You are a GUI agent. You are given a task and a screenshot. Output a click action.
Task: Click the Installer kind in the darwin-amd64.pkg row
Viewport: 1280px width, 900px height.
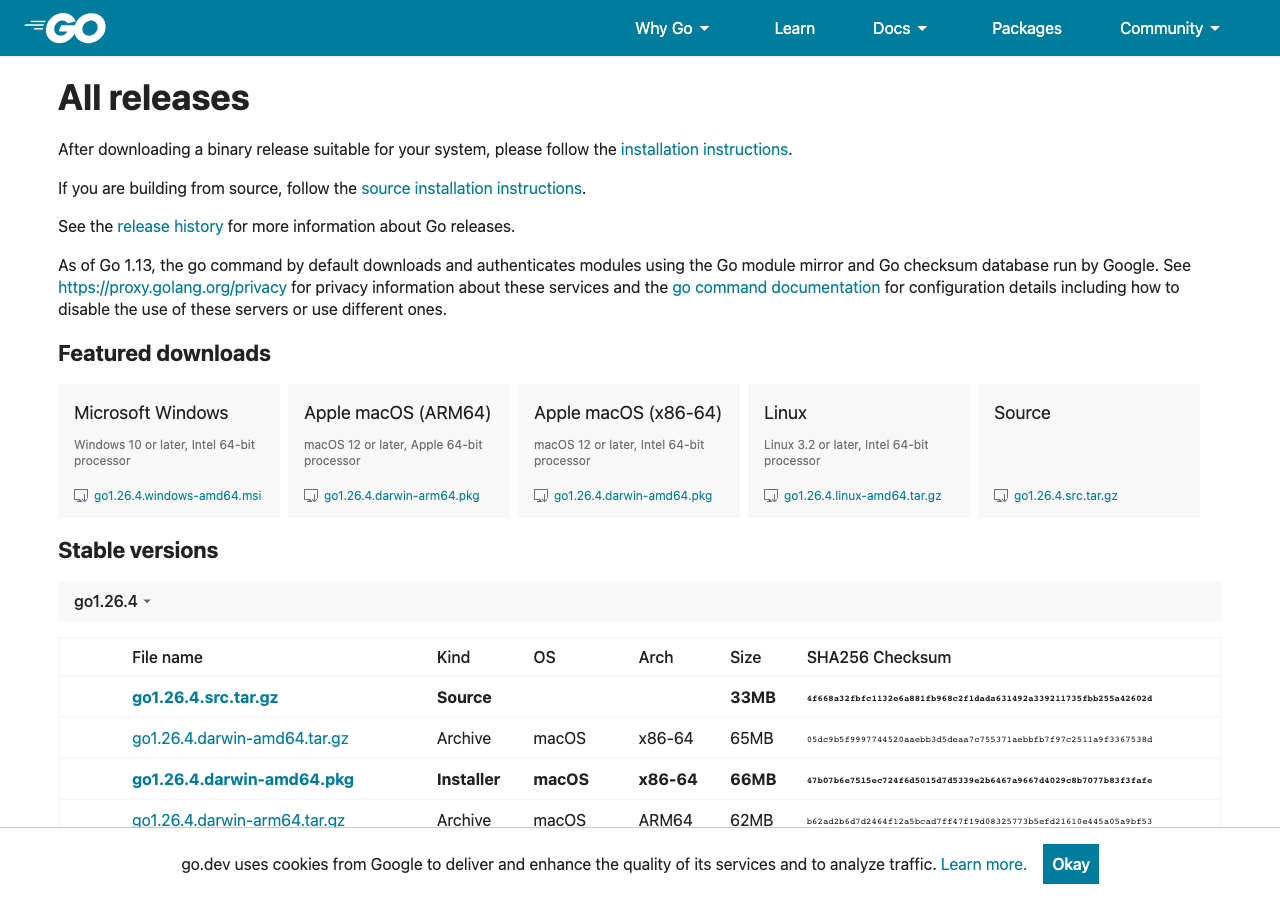(468, 779)
